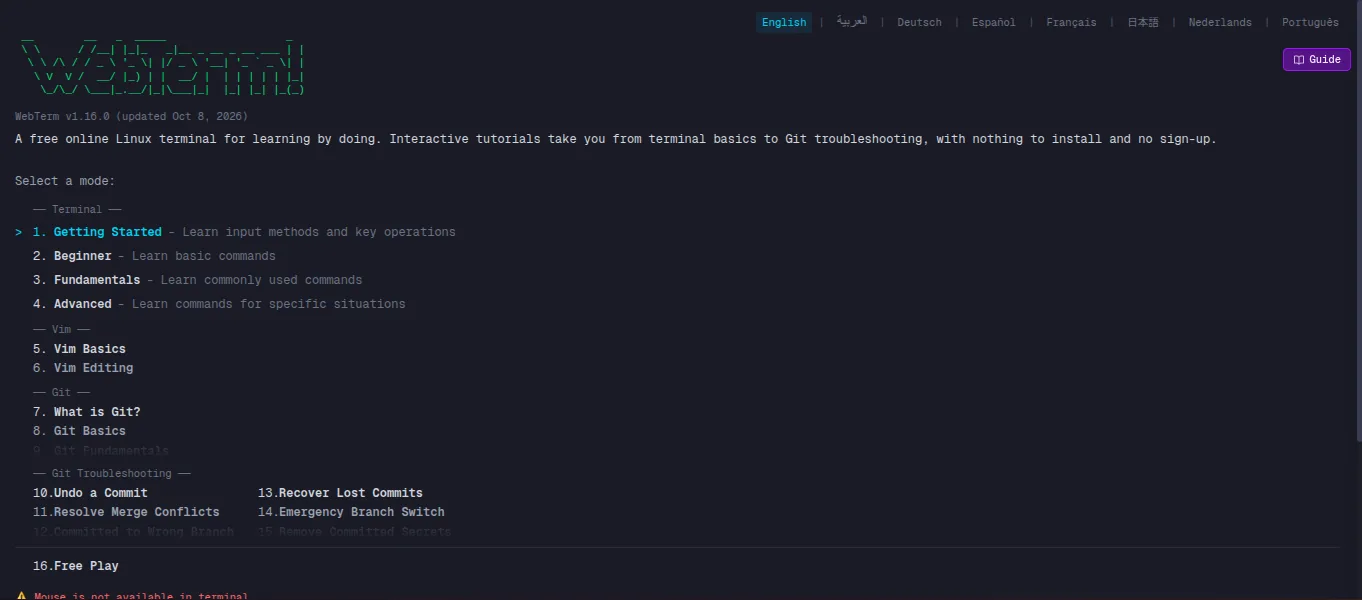Viewport: 1362px width, 600px height.
Task: Switch language to Deutsch
Action: point(919,22)
